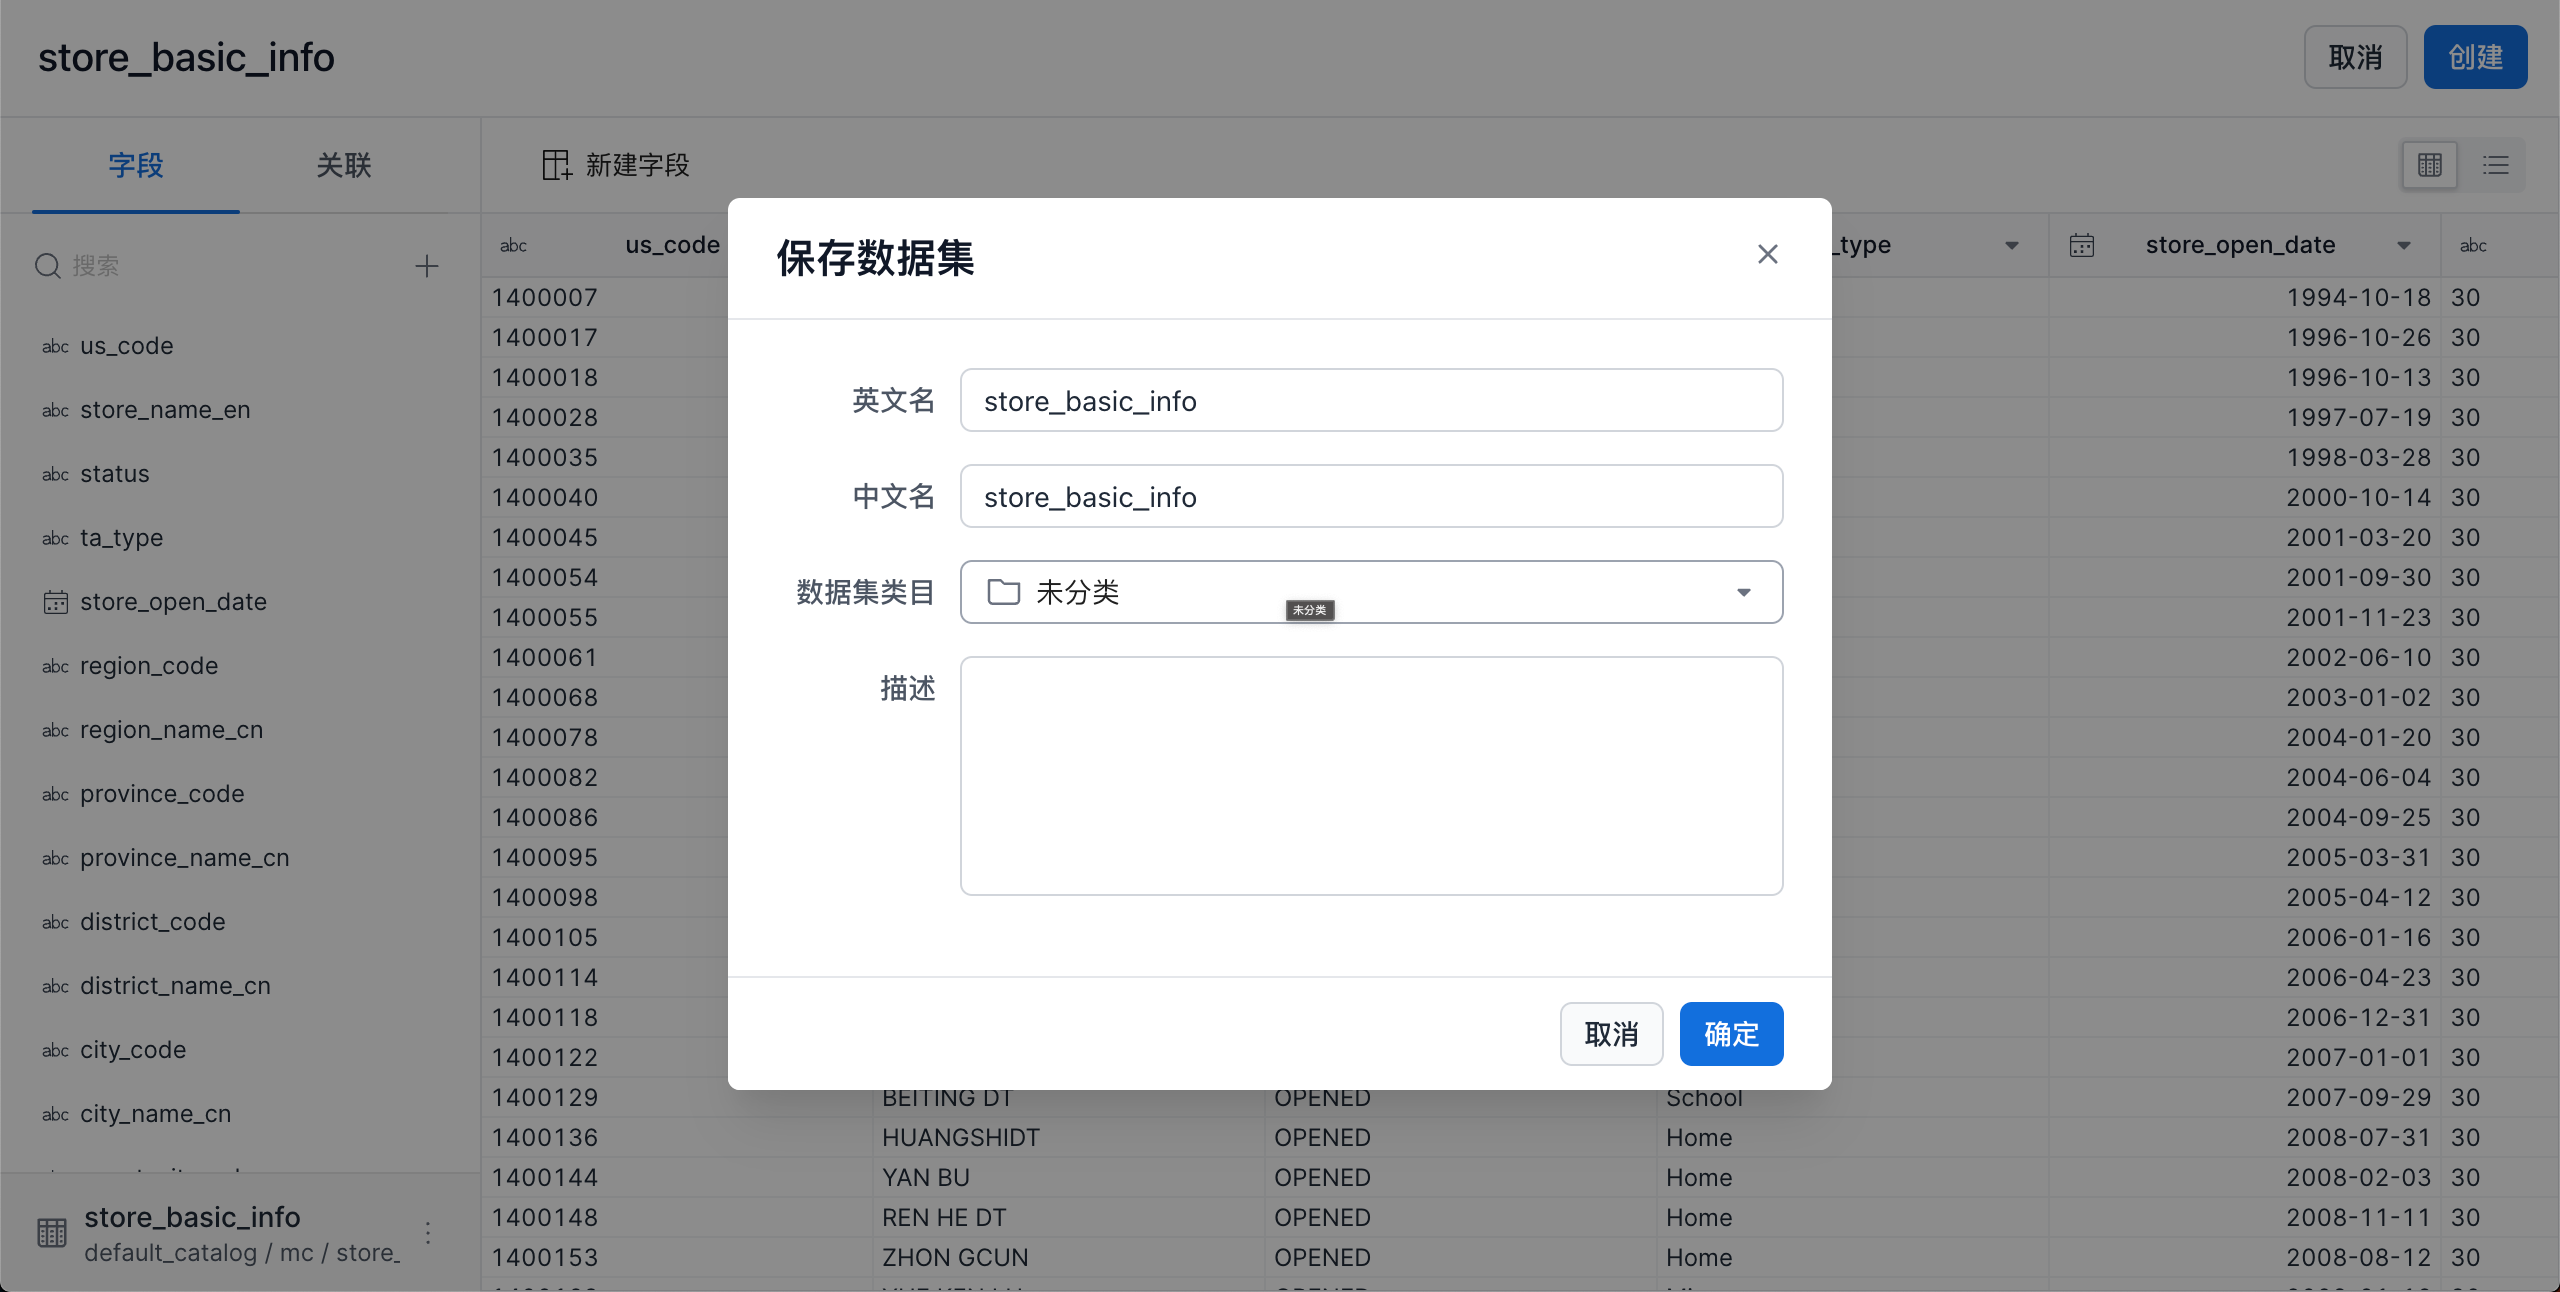Switch to the 字段 tab

click(x=136, y=165)
